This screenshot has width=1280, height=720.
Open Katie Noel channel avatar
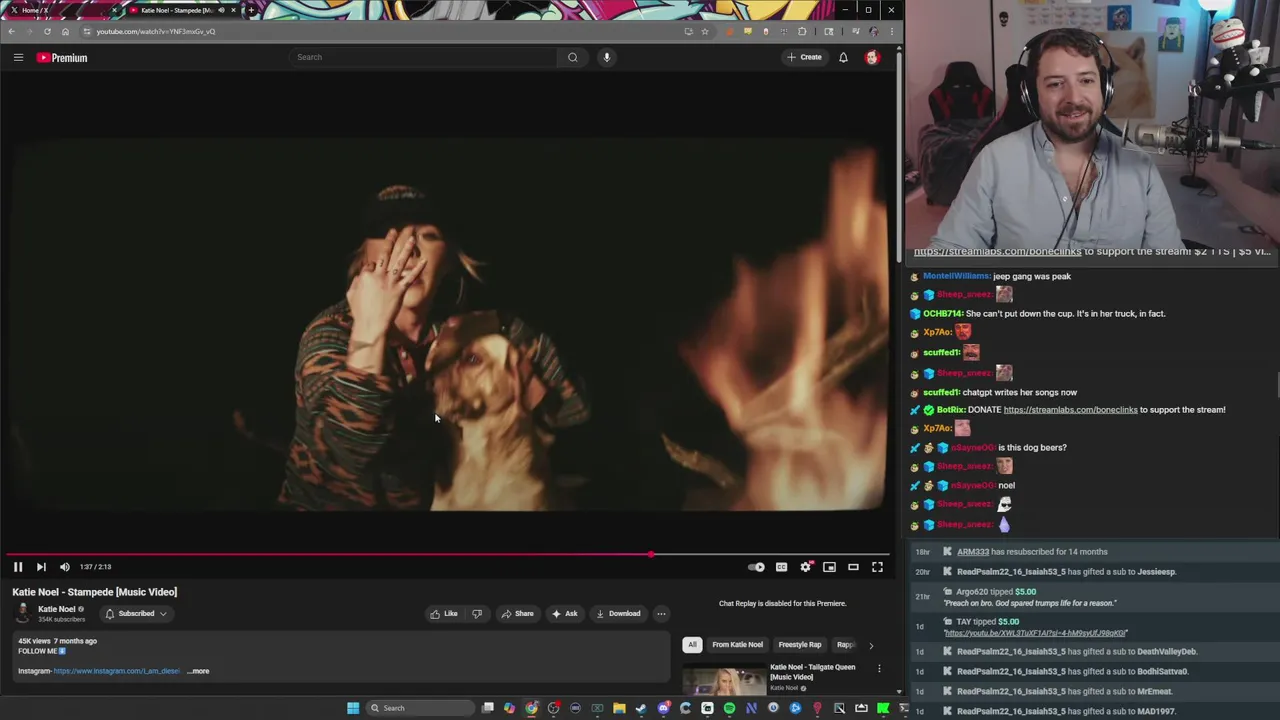(x=23, y=613)
